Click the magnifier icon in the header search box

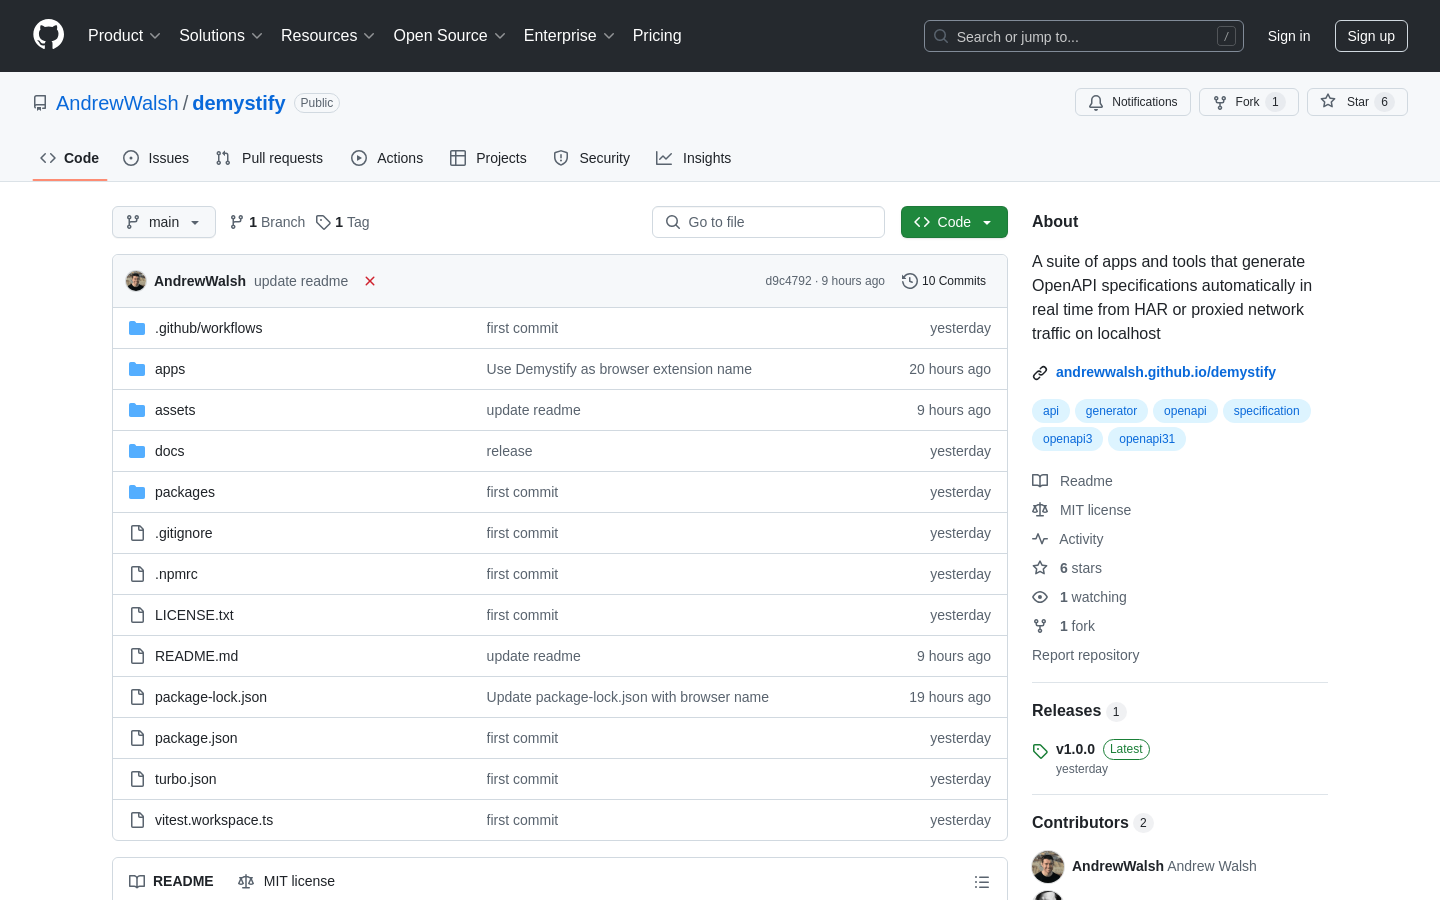coord(941,36)
